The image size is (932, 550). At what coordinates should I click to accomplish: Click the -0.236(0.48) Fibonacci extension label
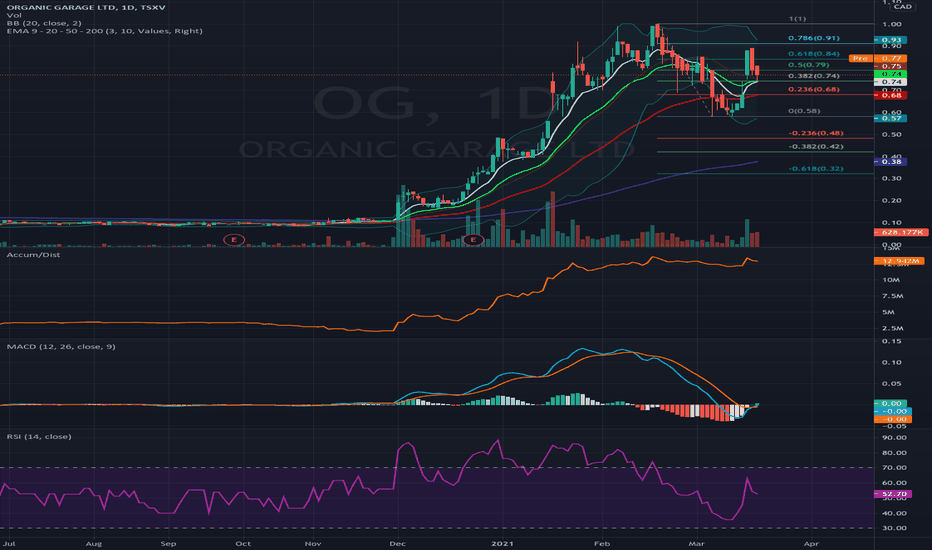(x=816, y=133)
